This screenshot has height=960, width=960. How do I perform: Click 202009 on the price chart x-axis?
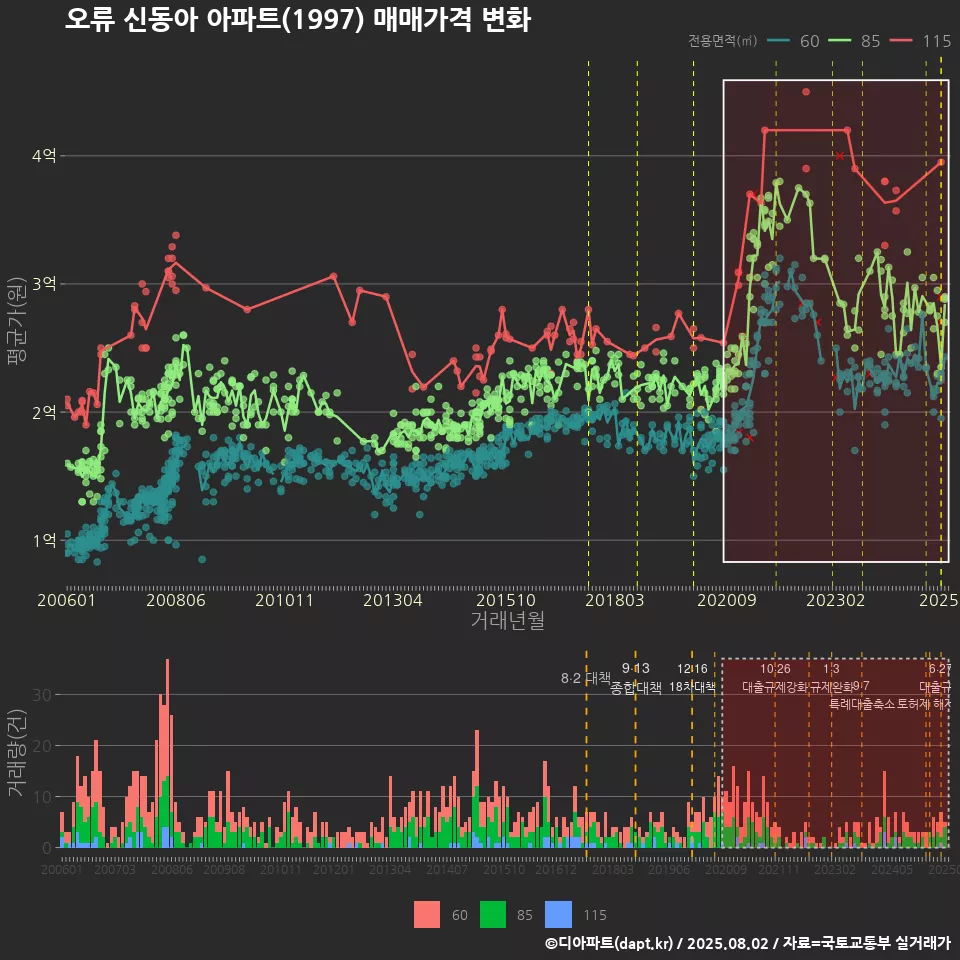pos(727,600)
